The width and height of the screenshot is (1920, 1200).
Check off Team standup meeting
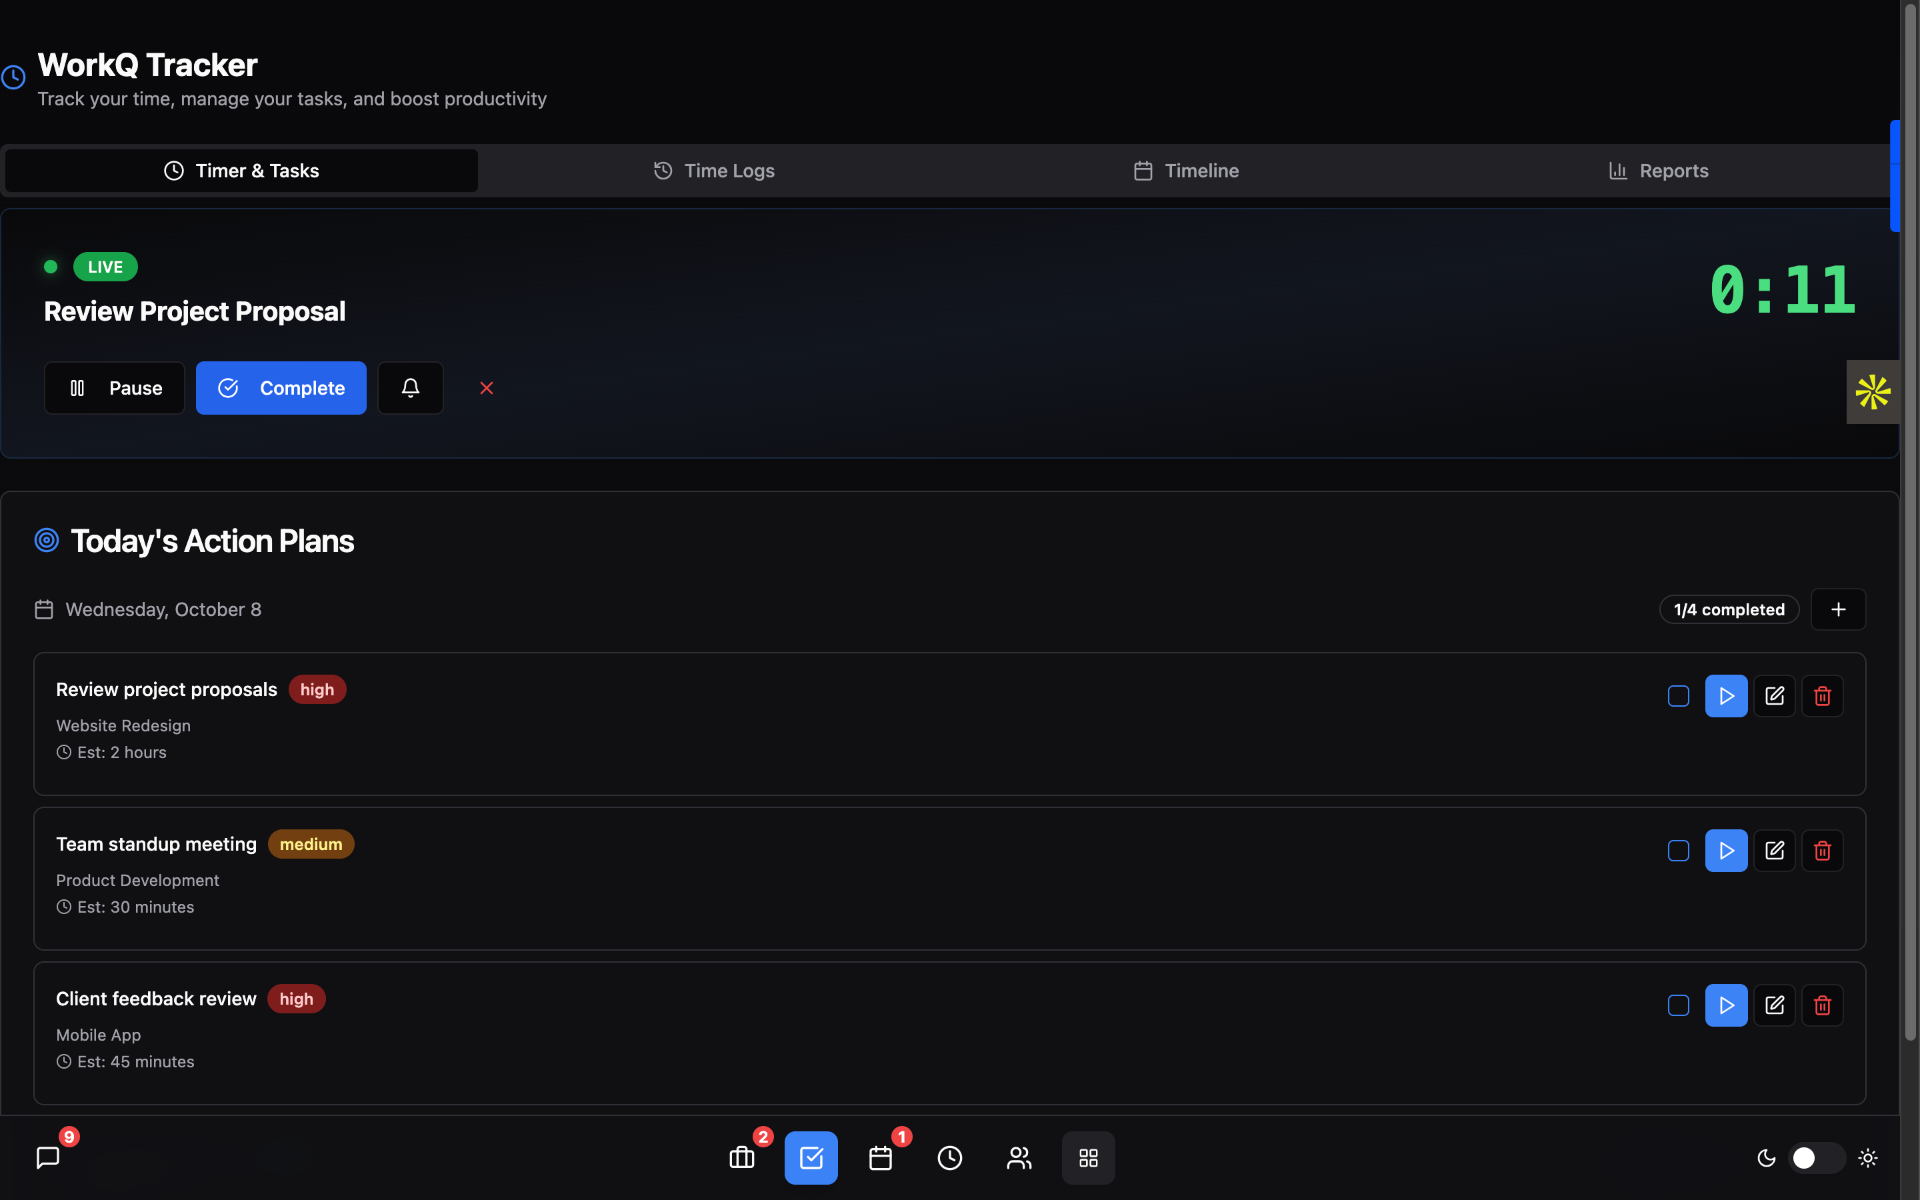pyautogui.click(x=1679, y=851)
